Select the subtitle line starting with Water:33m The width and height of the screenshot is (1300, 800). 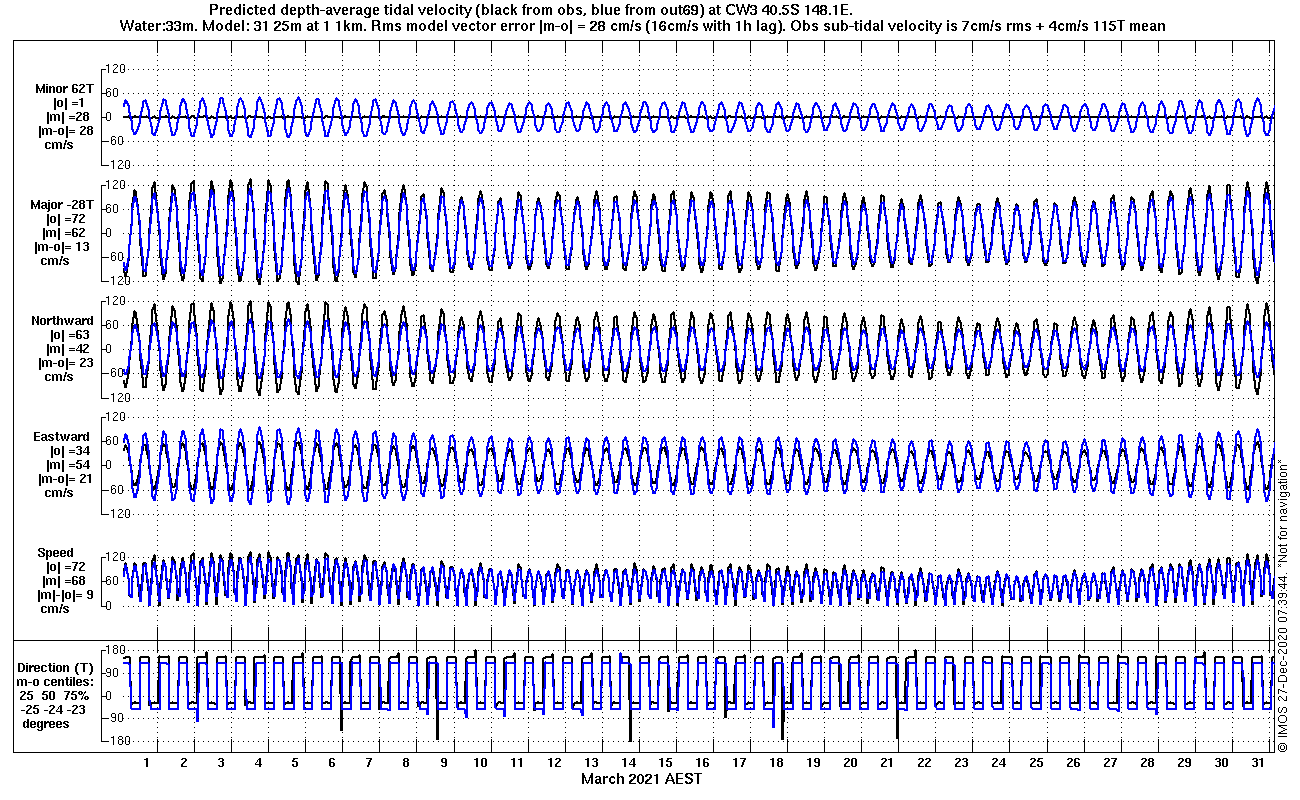click(641, 26)
